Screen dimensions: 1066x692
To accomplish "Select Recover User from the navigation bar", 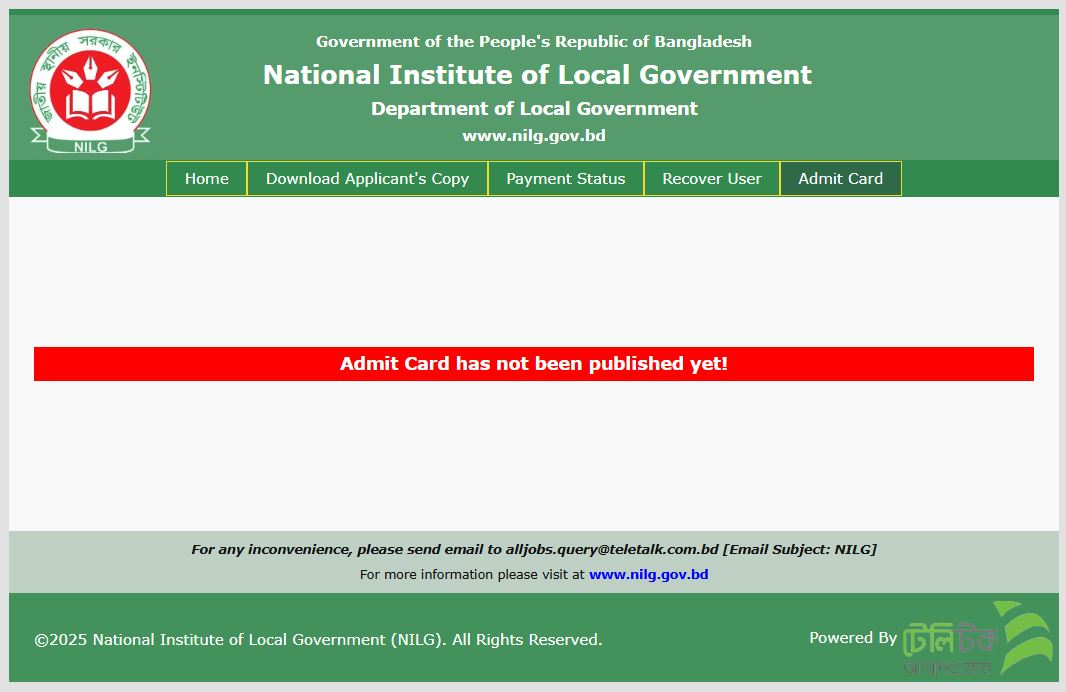I will tap(711, 178).
